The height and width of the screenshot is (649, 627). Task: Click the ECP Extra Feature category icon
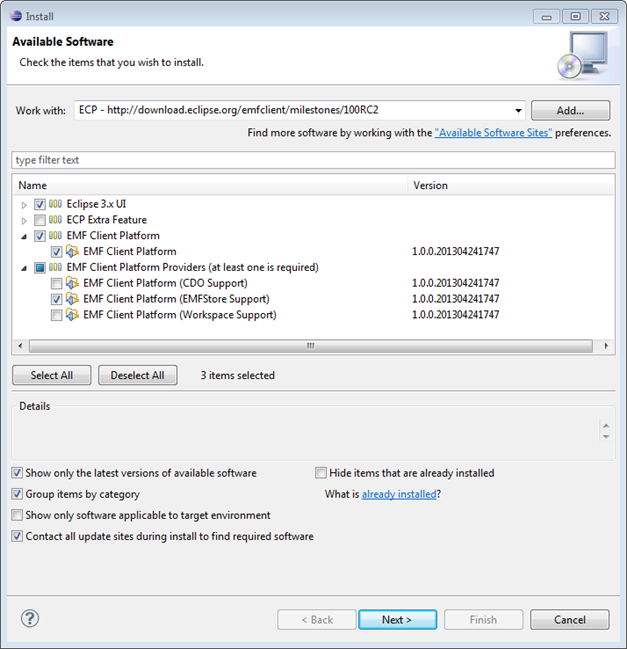(55, 219)
